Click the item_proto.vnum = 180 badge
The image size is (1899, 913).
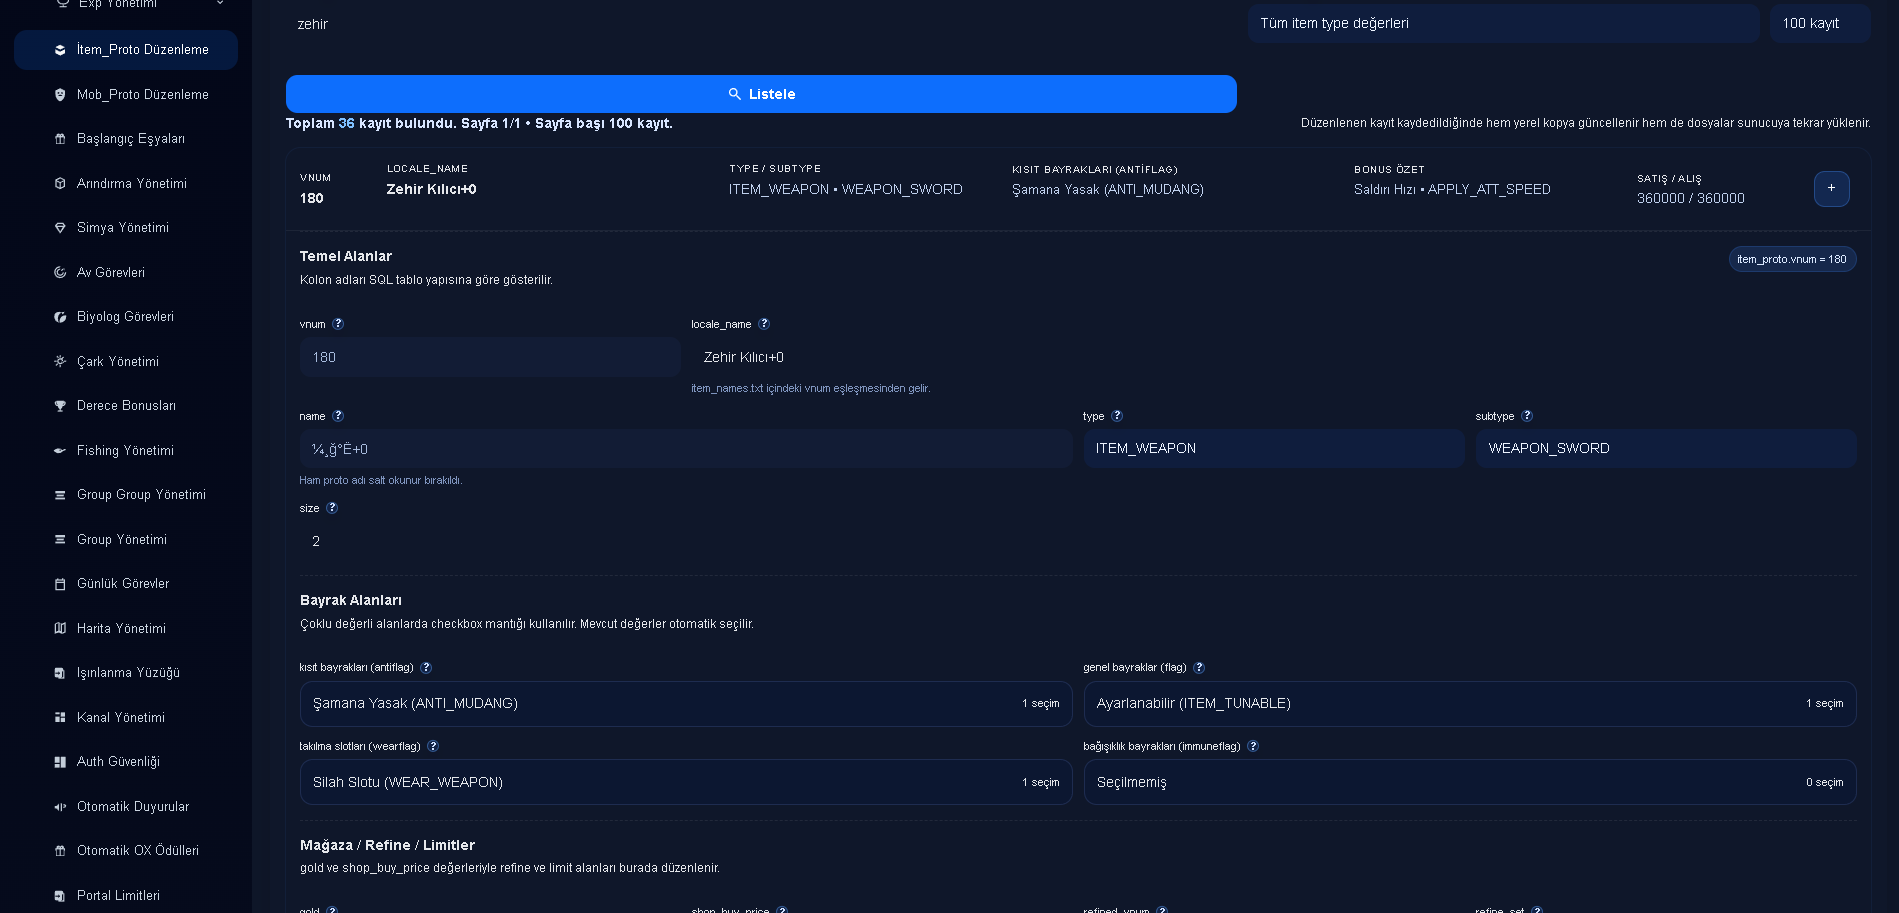1792,259
